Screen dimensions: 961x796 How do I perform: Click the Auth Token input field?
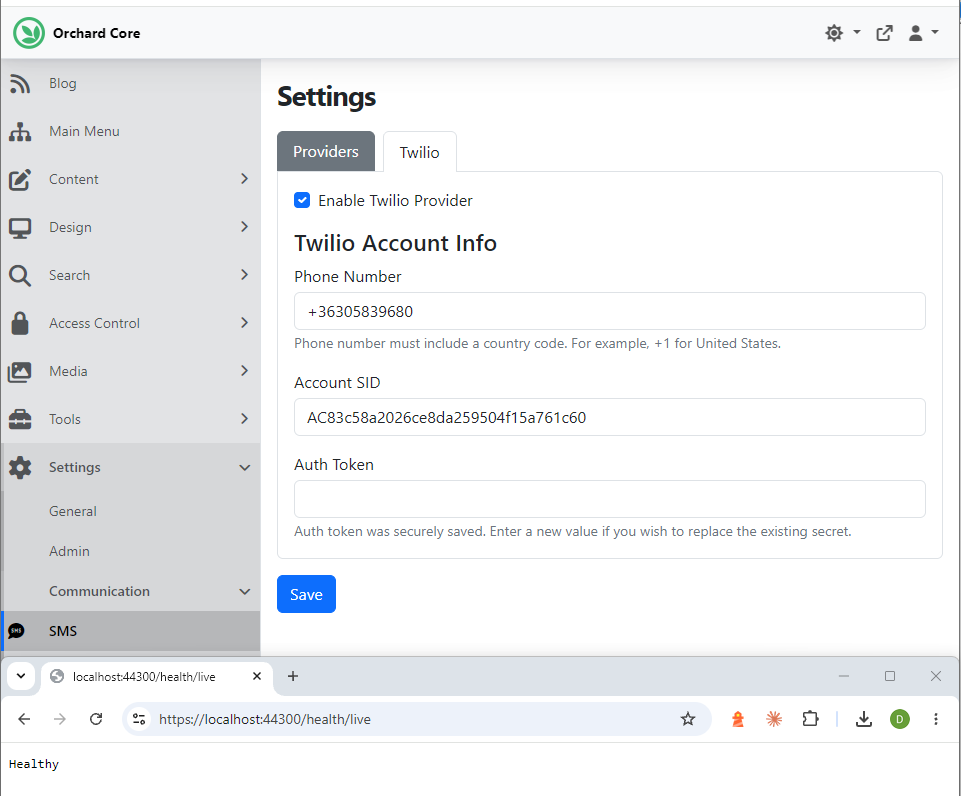tap(610, 499)
